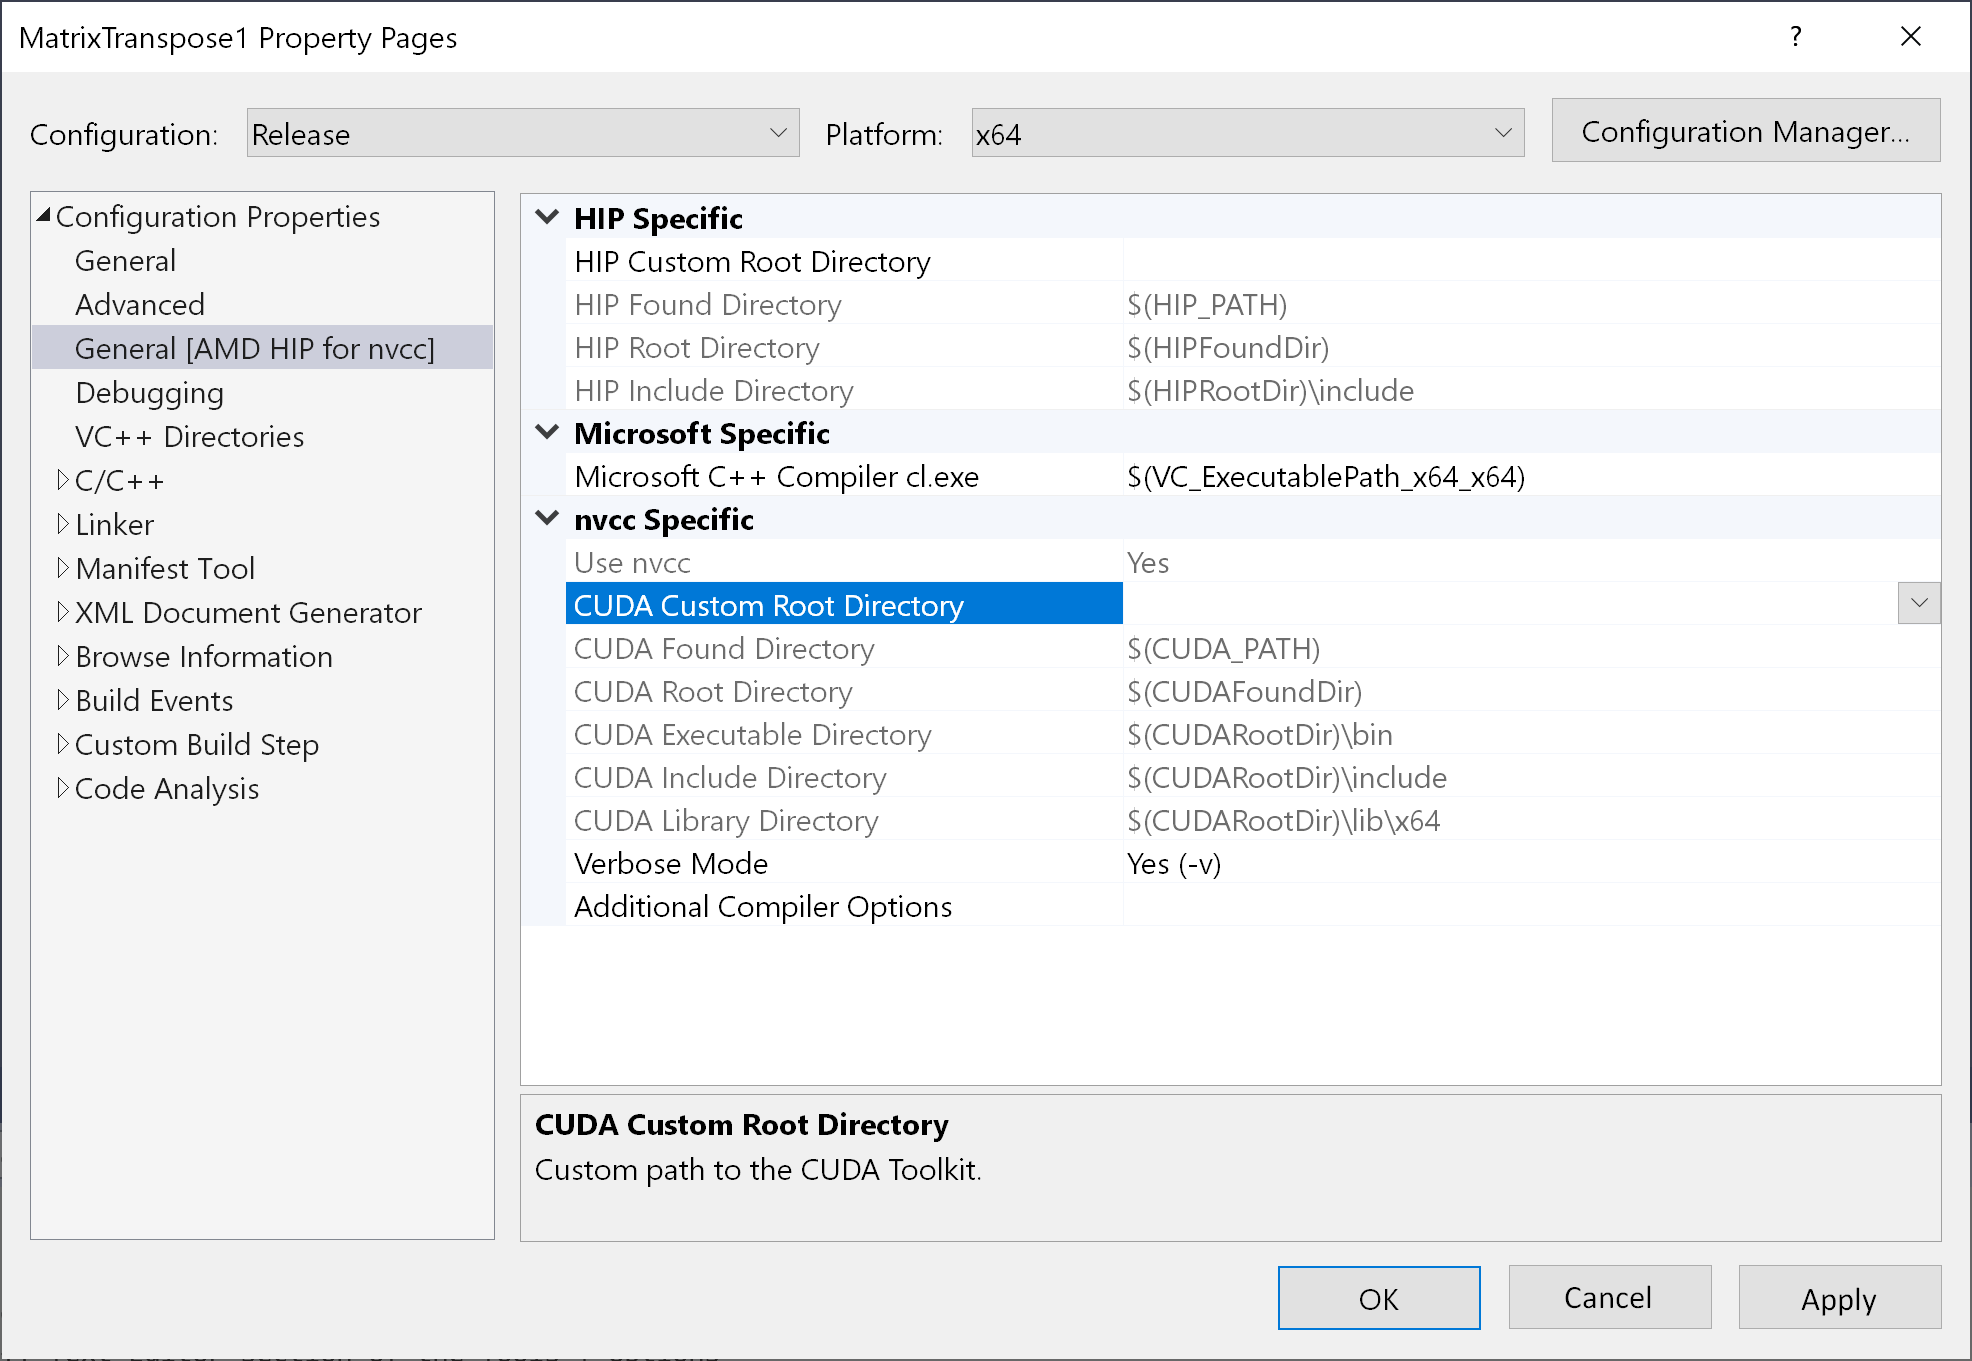1972x1361 pixels.
Task: Click the Cancel button
Action: (1608, 1298)
